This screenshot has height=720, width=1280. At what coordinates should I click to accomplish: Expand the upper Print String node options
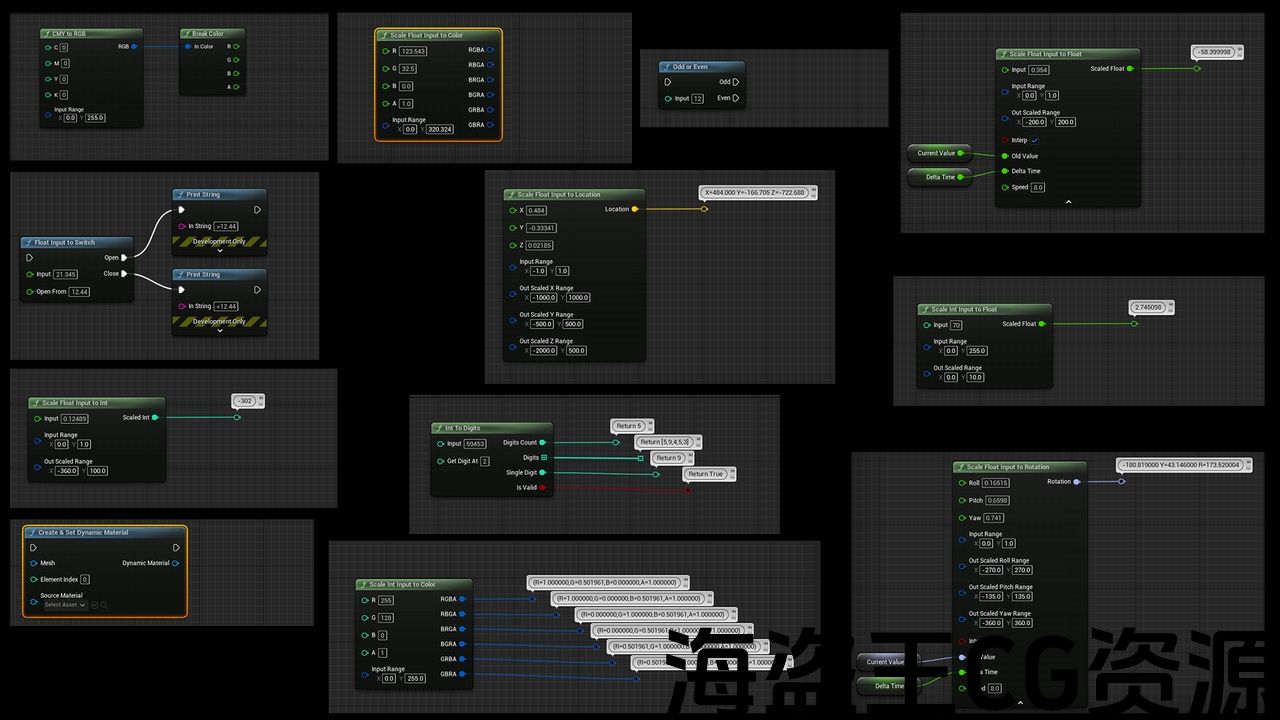tap(219, 250)
